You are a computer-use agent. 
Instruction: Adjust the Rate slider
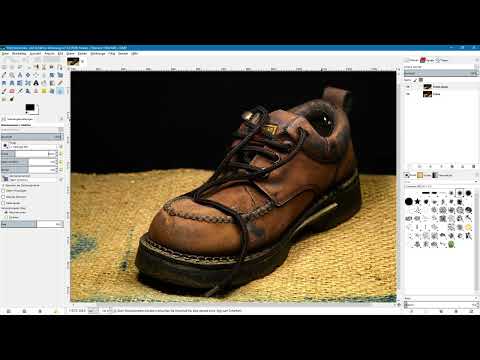pyautogui.click(x=31, y=224)
